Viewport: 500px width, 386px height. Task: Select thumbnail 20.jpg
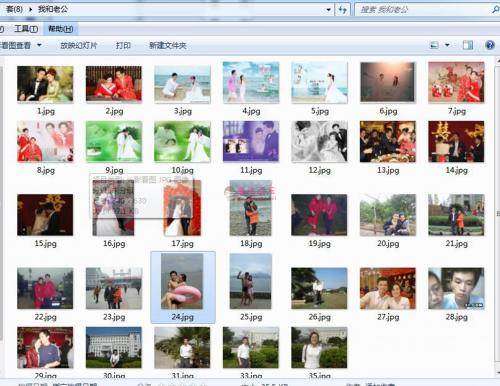tap(388, 215)
